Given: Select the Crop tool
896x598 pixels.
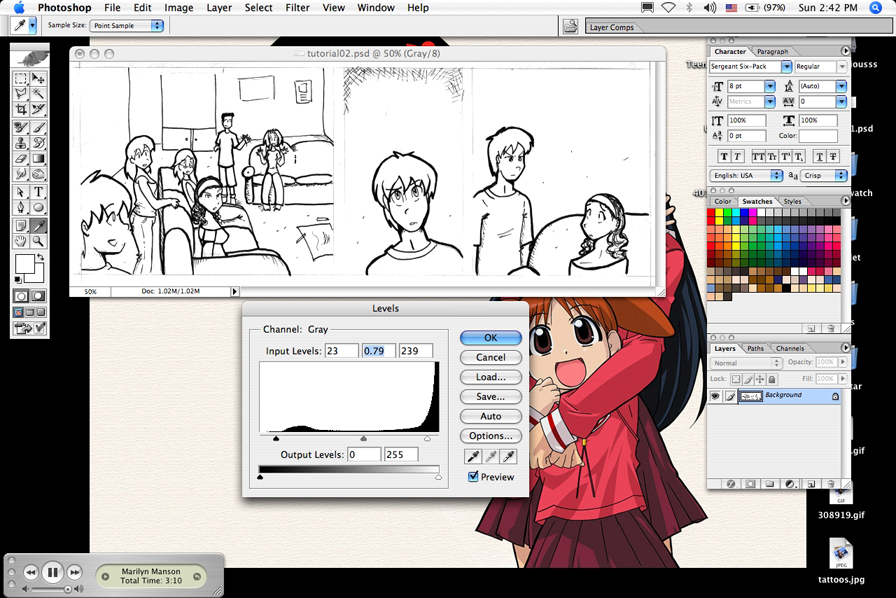Looking at the screenshot, I should tap(21, 109).
